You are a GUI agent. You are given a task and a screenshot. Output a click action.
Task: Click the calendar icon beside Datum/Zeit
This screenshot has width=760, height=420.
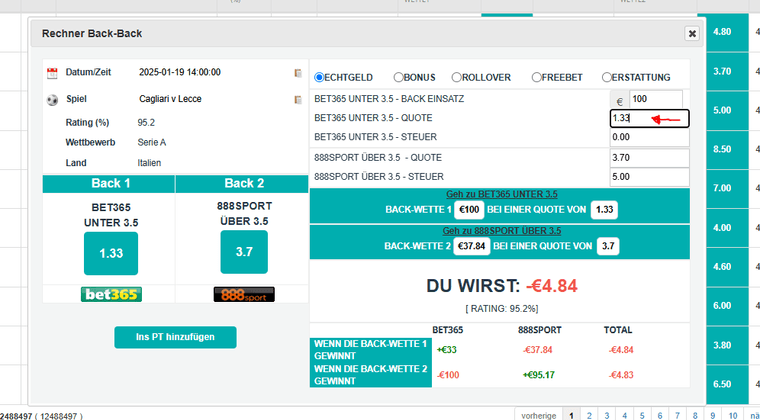coord(52,74)
